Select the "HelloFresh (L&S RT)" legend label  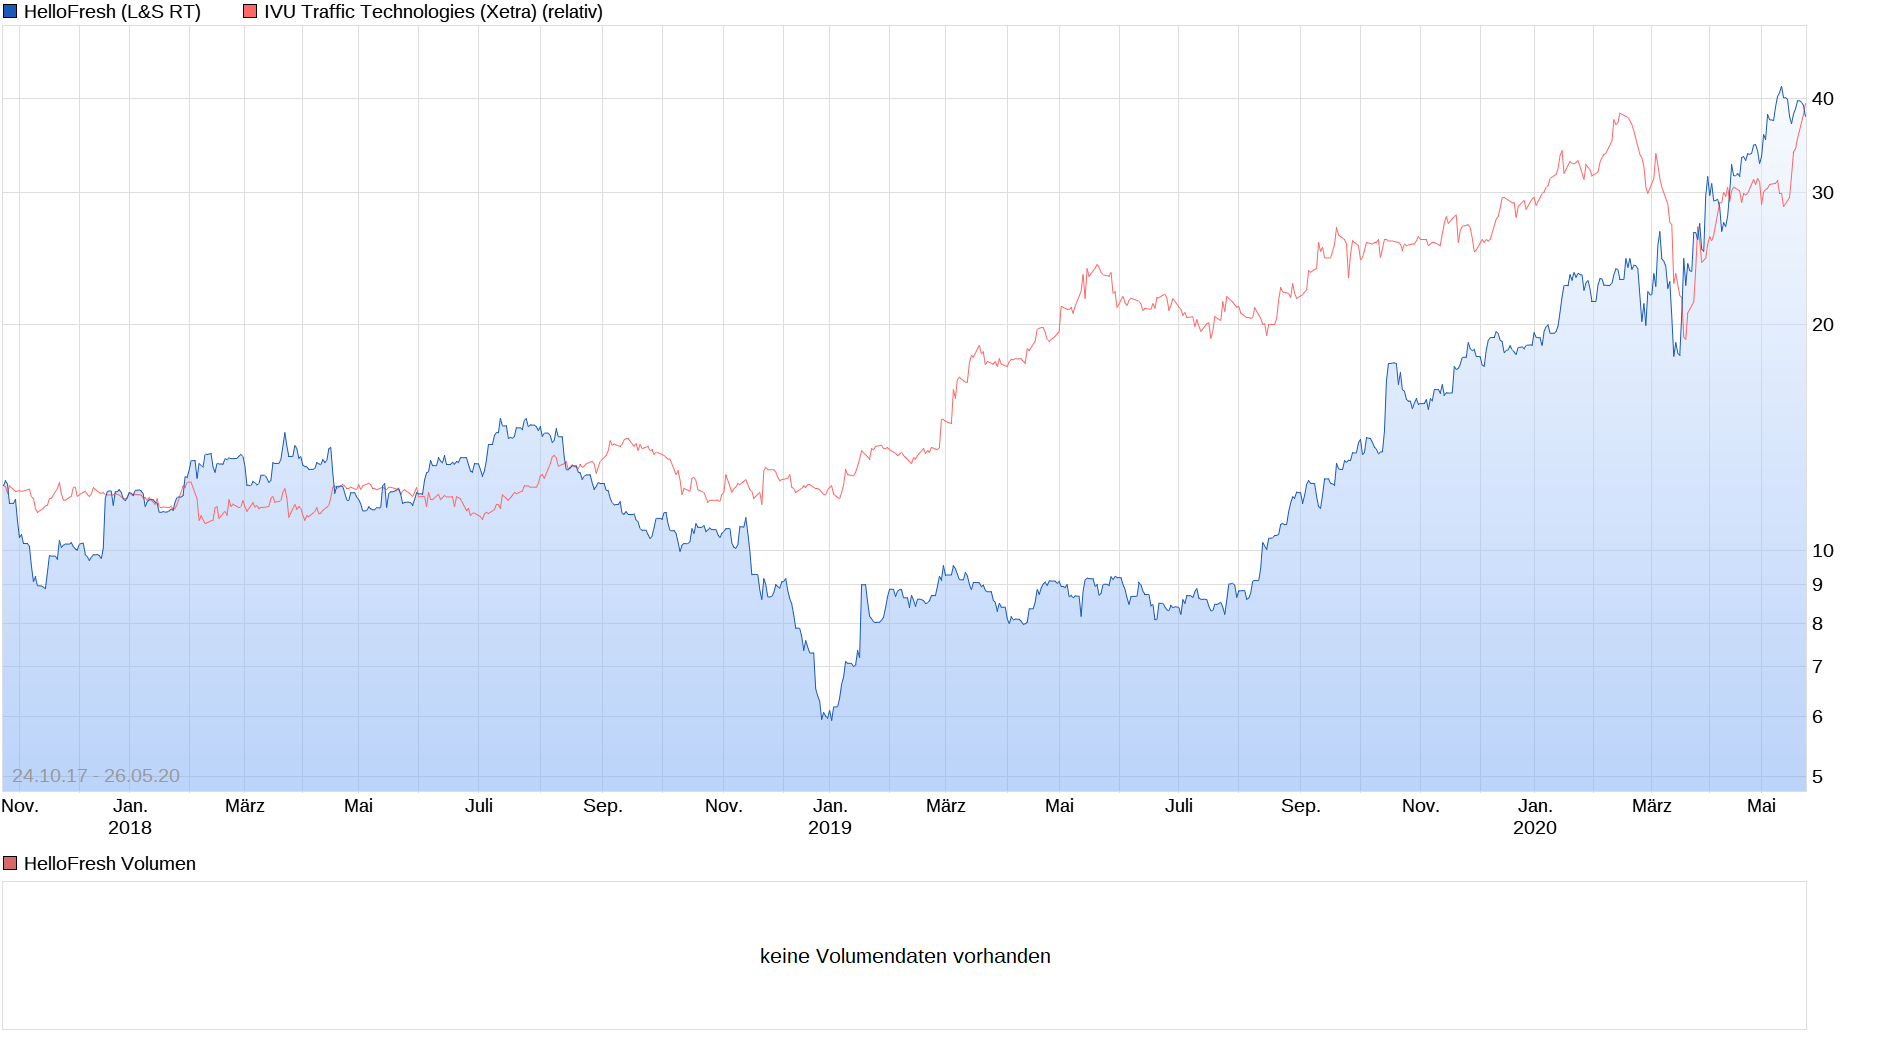click(x=112, y=12)
